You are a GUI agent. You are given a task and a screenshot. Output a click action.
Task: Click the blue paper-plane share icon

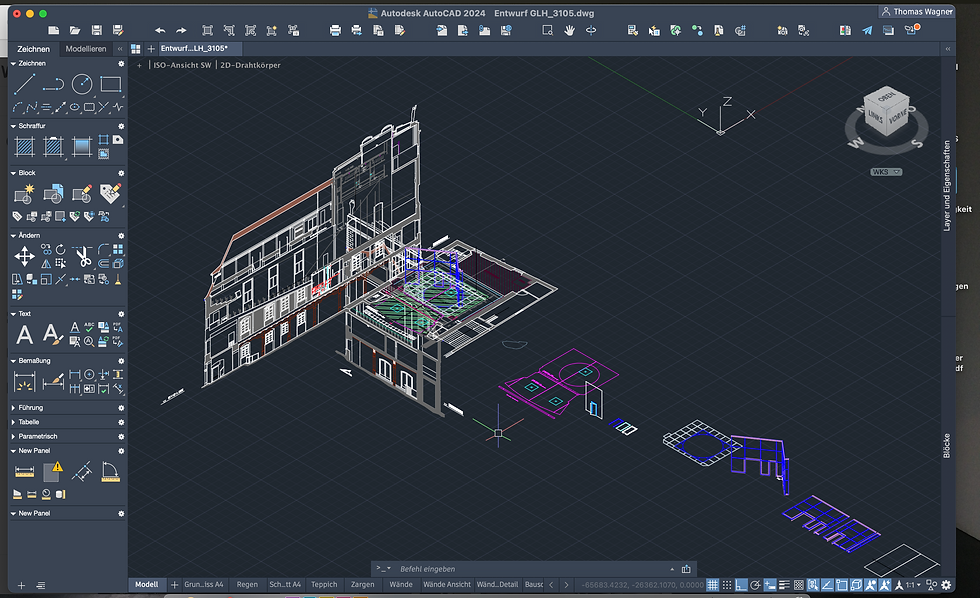[x=867, y=30]
